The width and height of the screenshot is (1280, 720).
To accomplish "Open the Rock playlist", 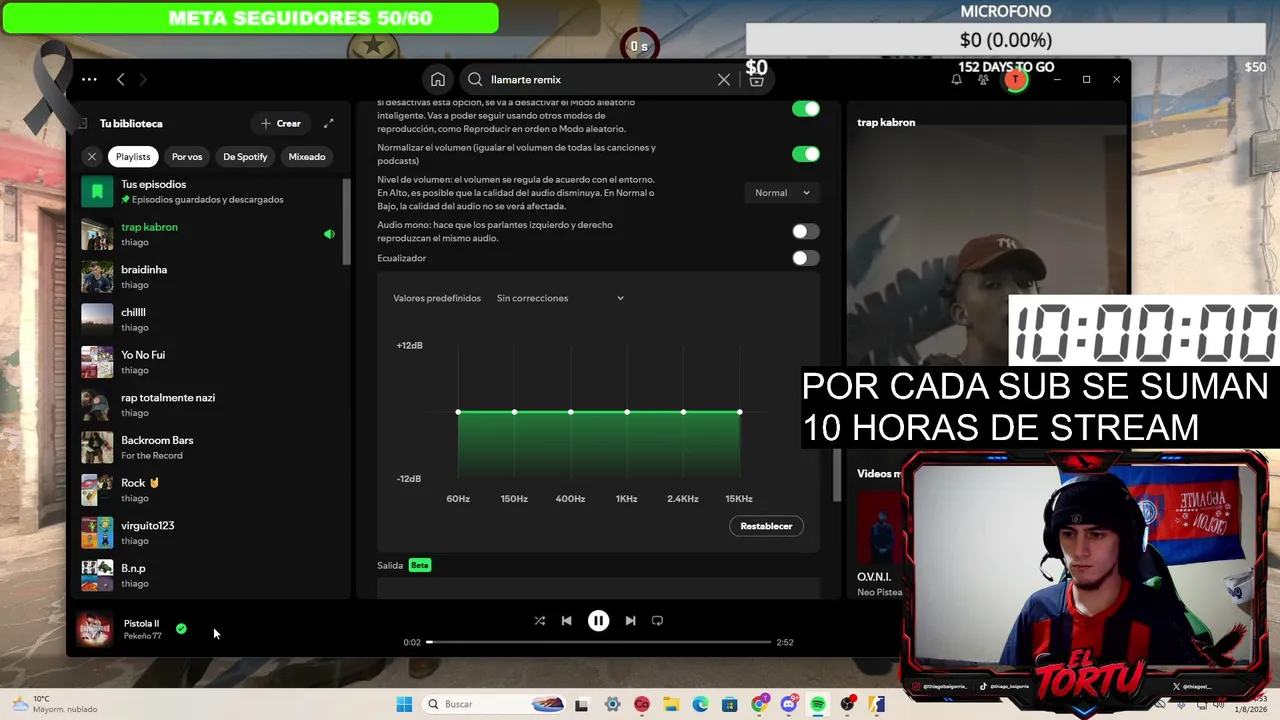I will (211, 490).
